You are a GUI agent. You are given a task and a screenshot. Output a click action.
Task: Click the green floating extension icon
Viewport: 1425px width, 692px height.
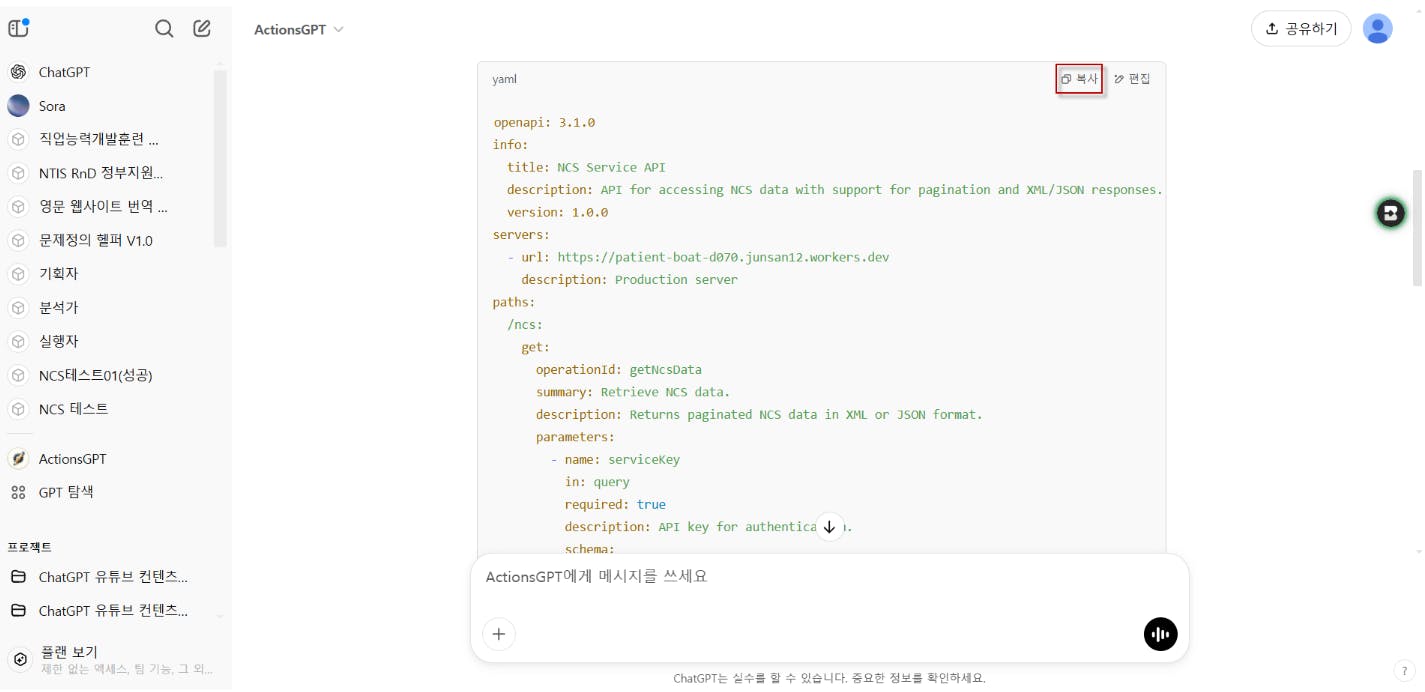coord(1389,212)
